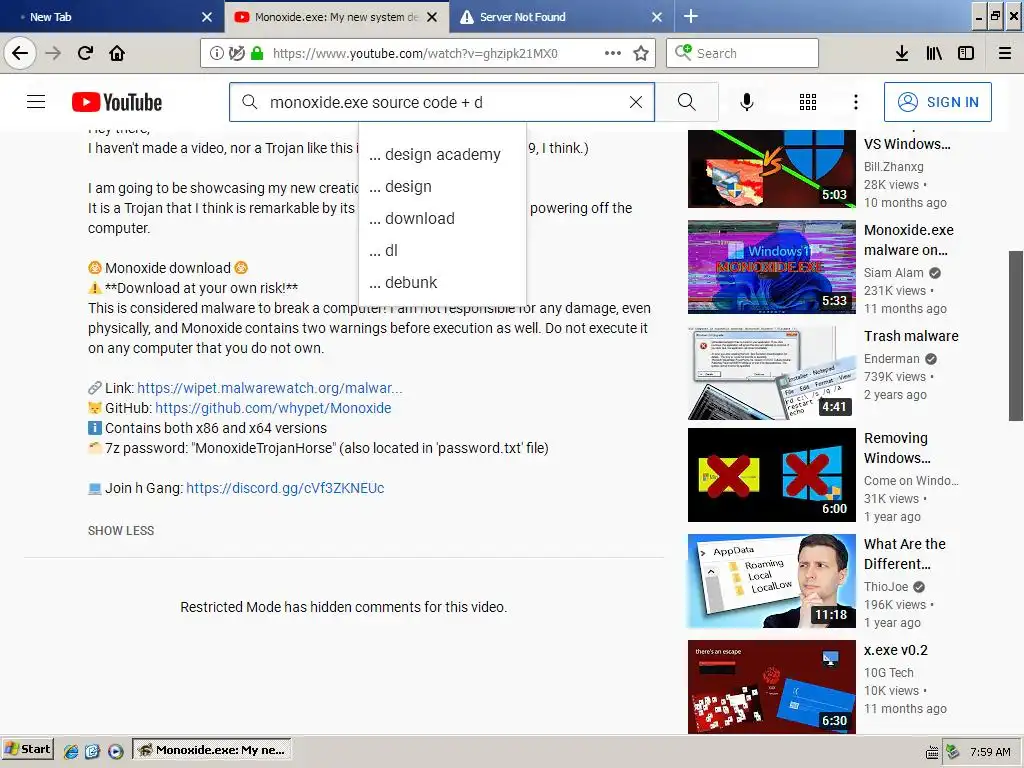Viewport: 1024px width, 768px height.
Task: Open tracking protection shield icon
Action: (236, 54)
